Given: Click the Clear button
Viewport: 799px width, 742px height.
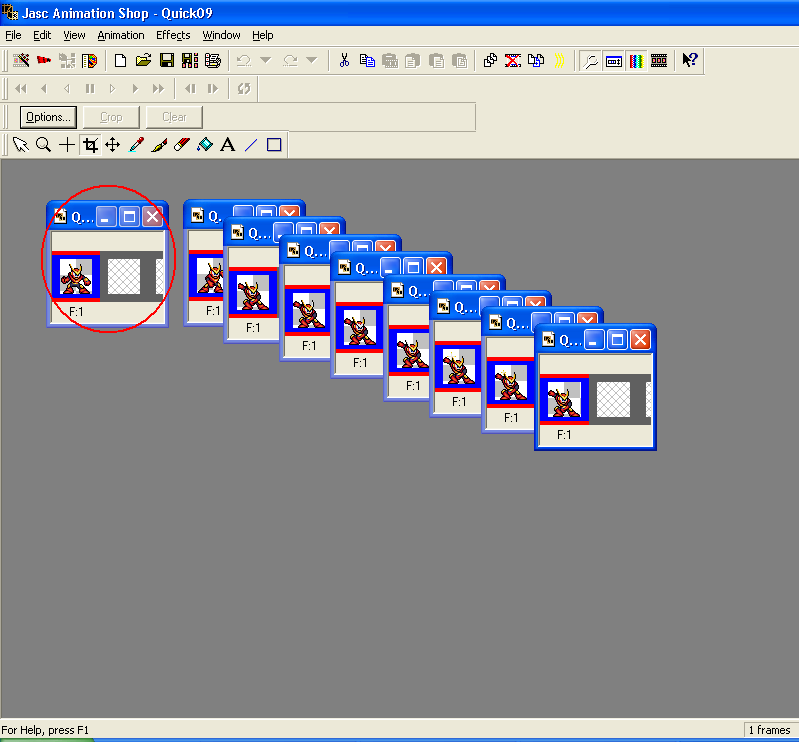Looking at the screenshot, I should click(174, 117).
